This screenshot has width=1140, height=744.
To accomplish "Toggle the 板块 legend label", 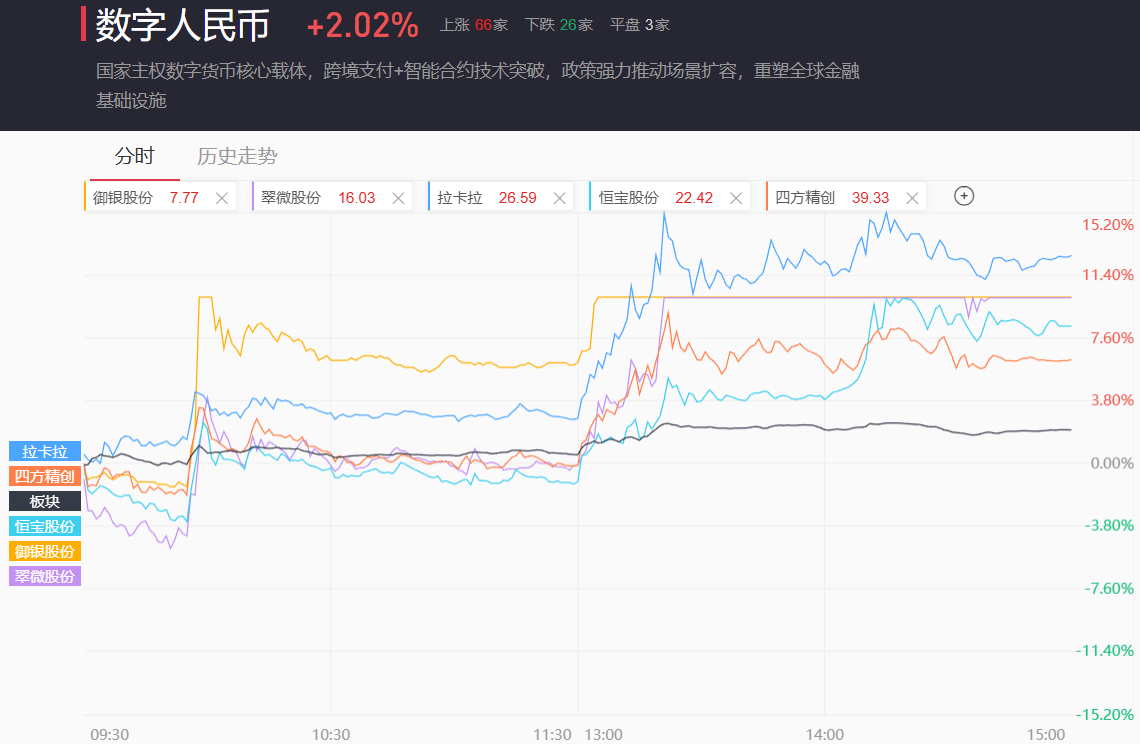I will [45, 501].
